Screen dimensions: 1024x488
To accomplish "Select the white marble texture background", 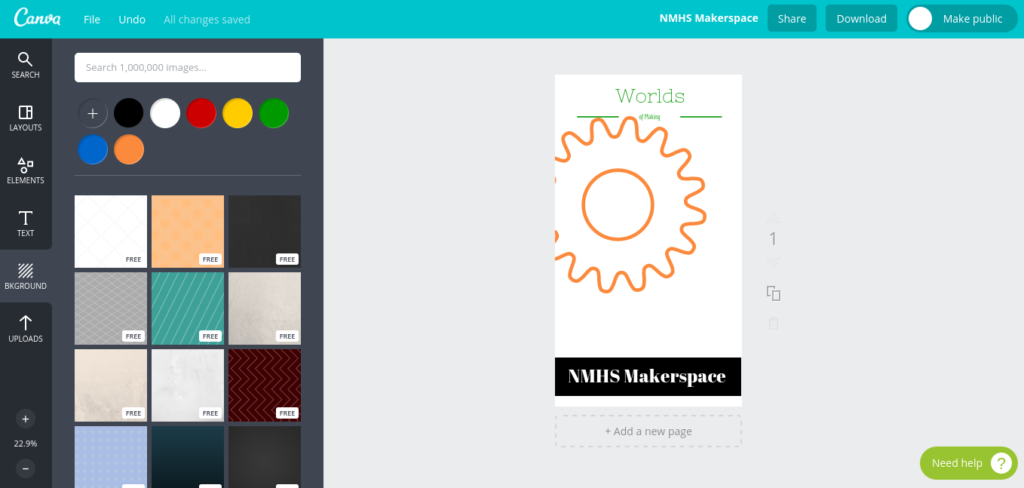I will point(188,385).
